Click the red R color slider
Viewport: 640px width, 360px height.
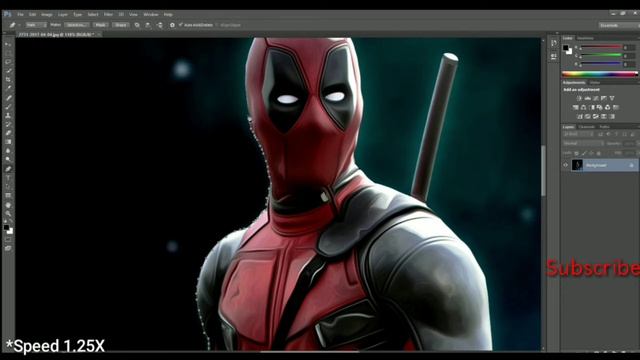coord(601,48)
